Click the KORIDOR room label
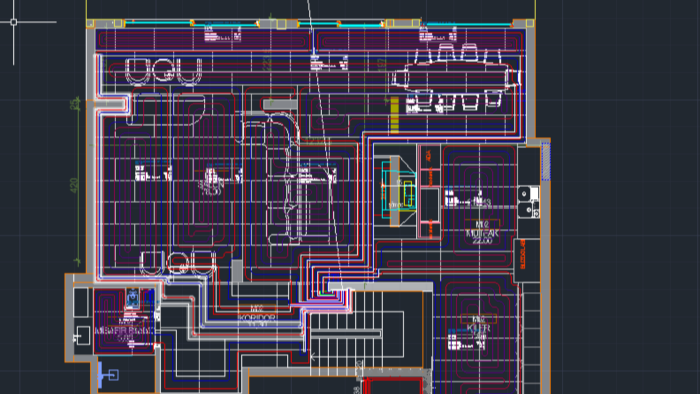Viewport: 700px width, 394px height. tap(257, 318)
